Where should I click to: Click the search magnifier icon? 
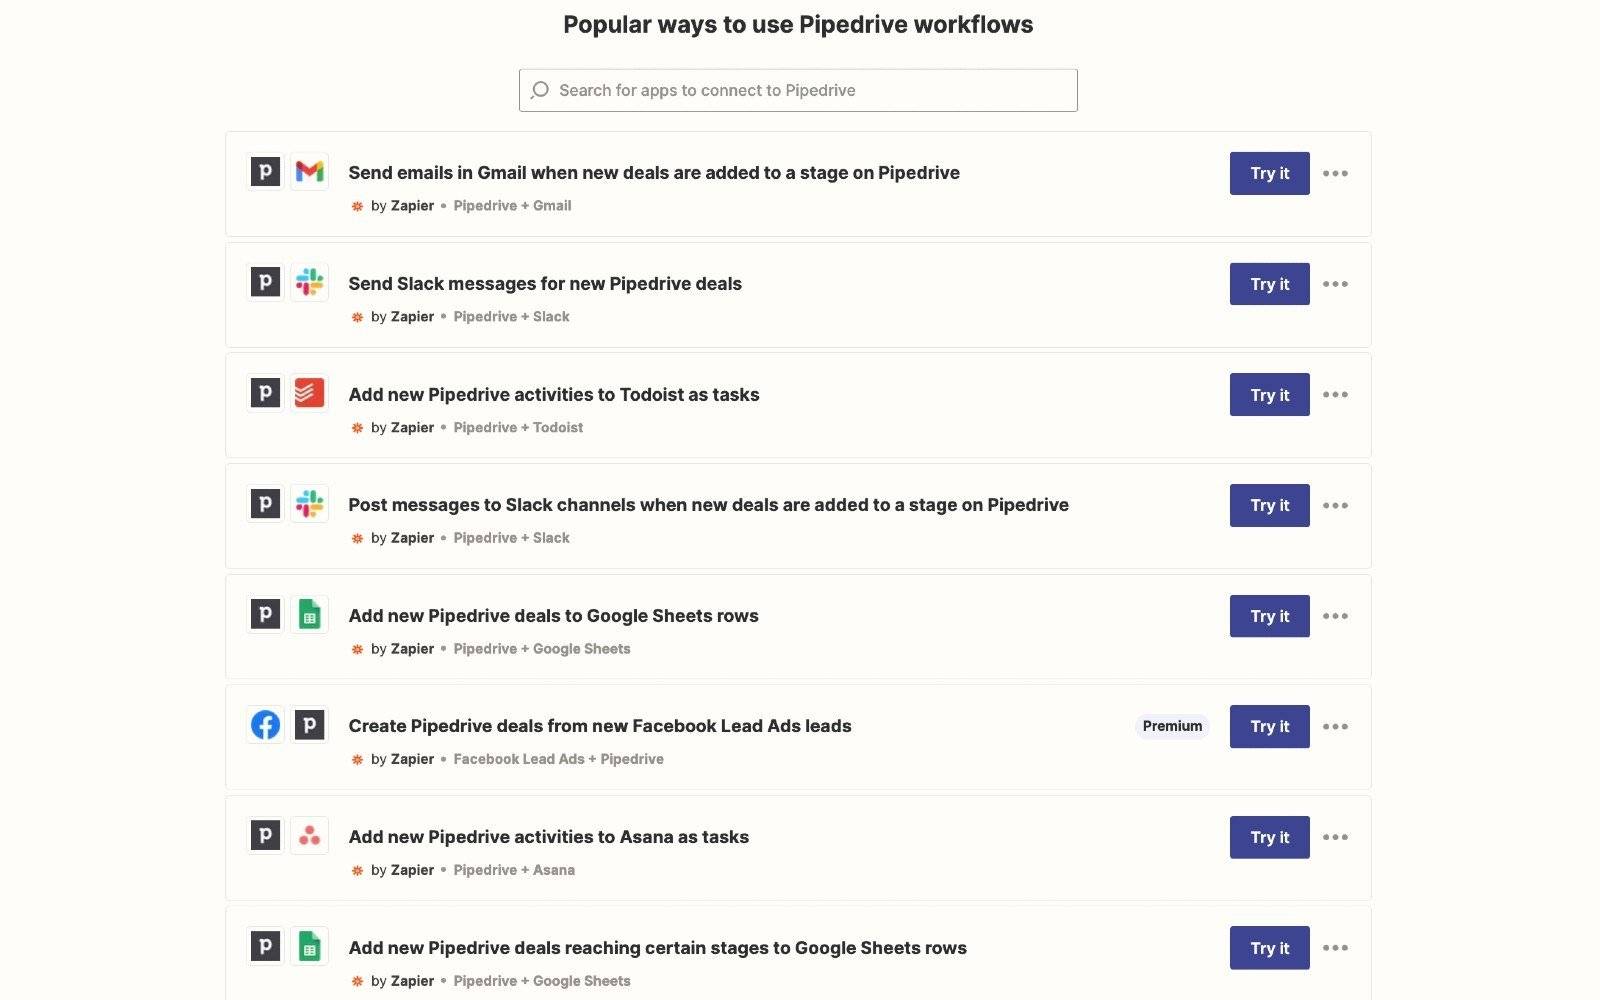(x=540, y=90)
